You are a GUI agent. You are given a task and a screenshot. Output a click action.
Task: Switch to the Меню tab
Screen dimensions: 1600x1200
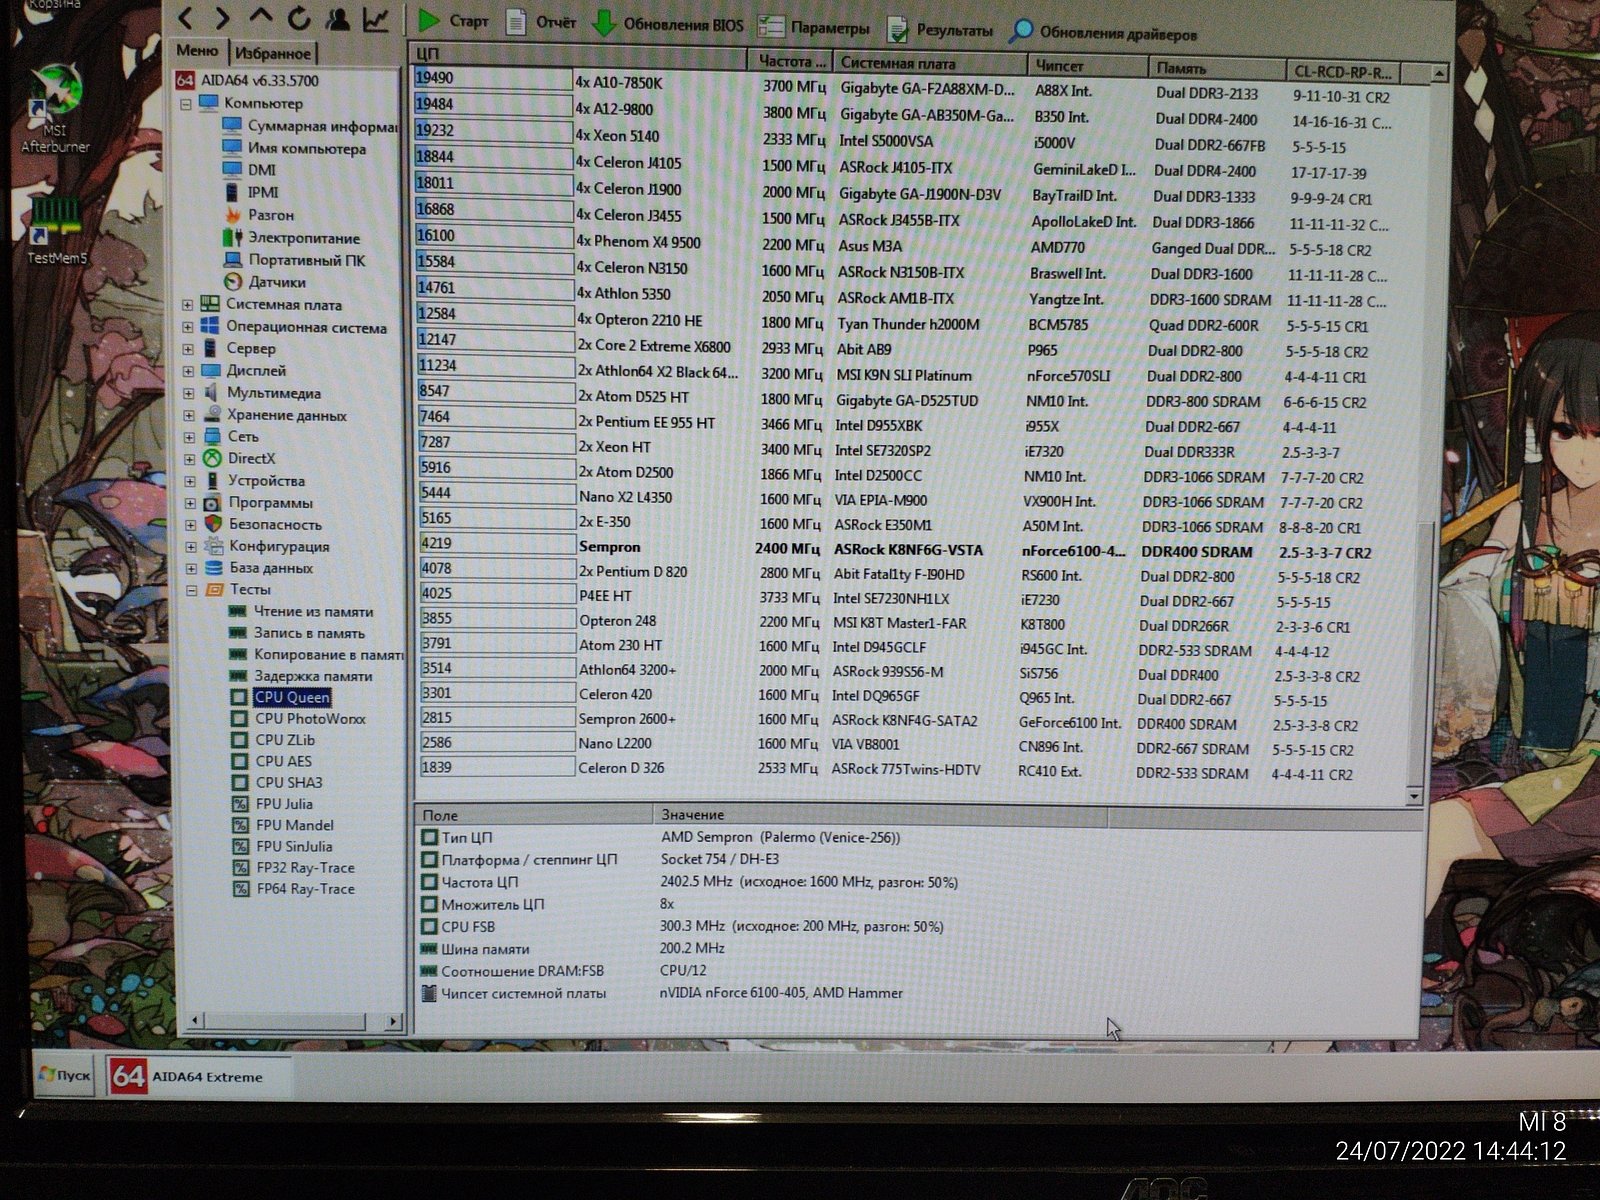coord(198,50)
